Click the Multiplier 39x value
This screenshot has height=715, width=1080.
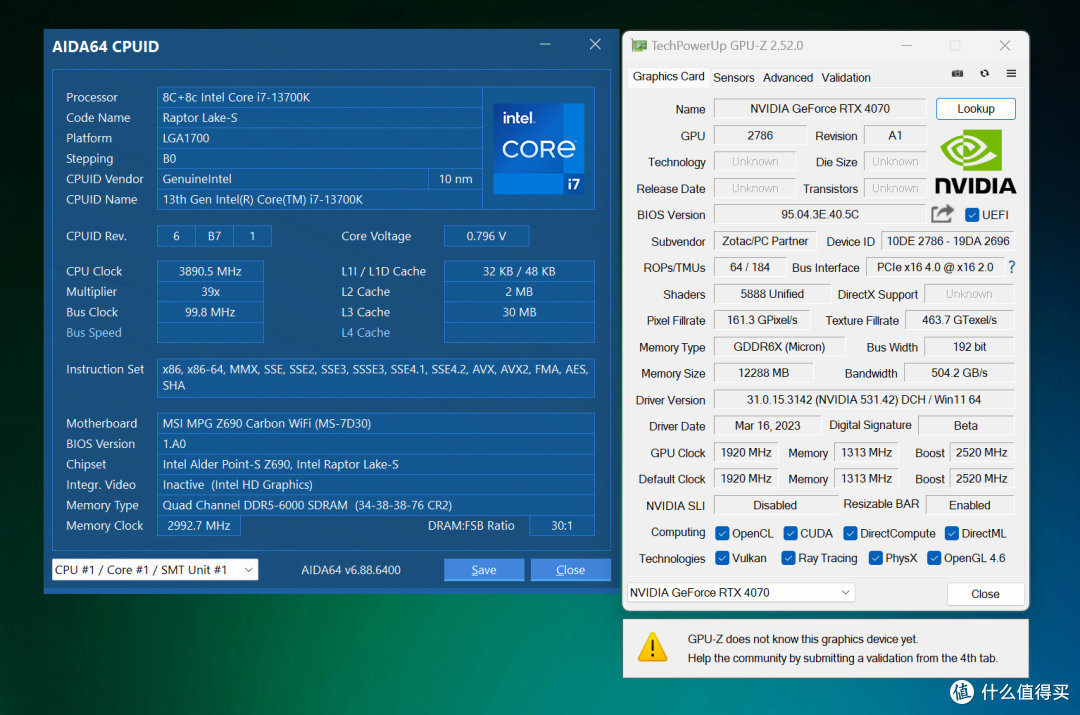(210, 292)
